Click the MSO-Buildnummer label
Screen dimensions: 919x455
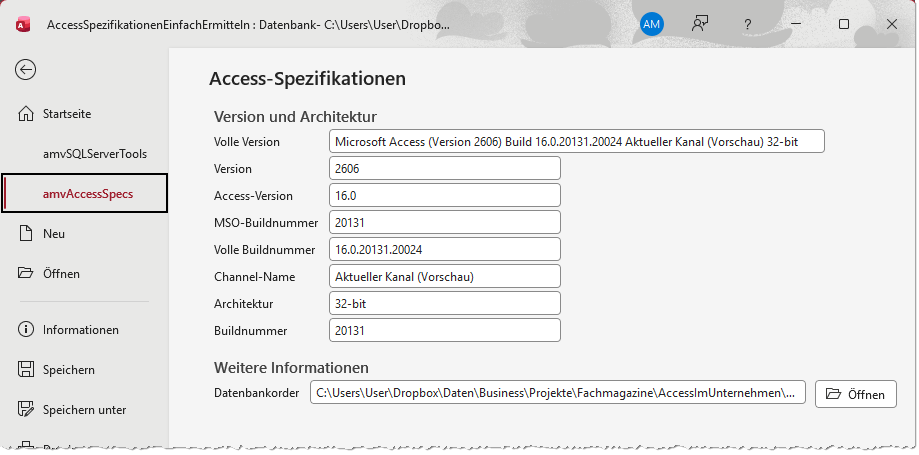point(266,223)
